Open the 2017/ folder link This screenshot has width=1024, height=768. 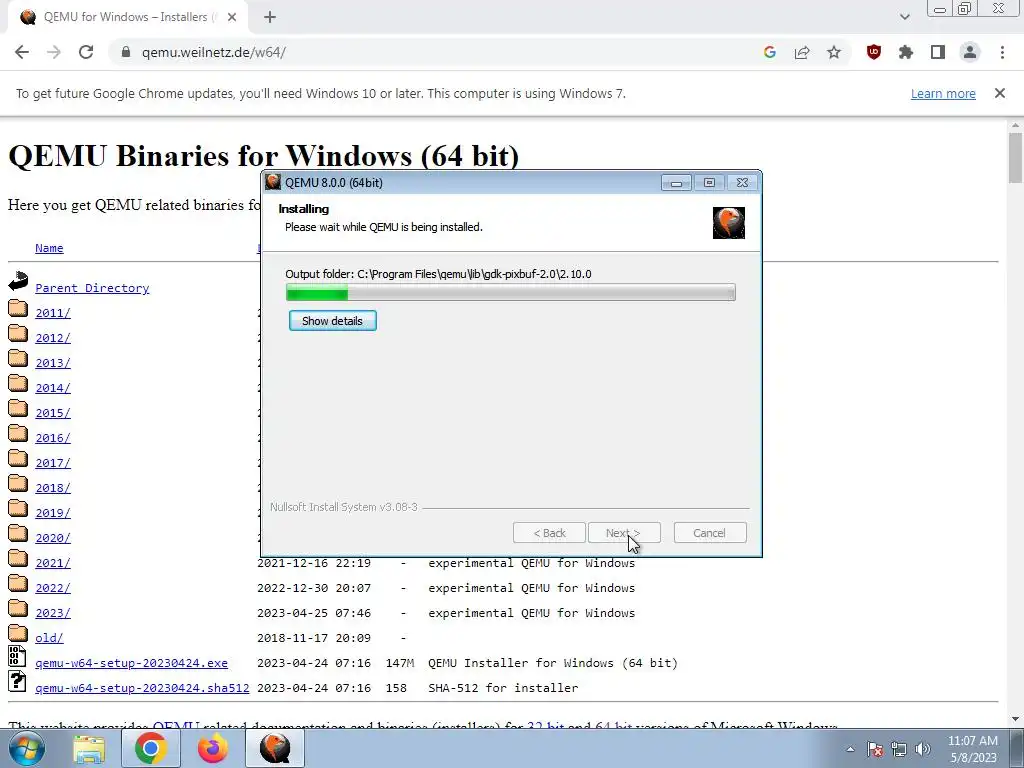[53, 462]
